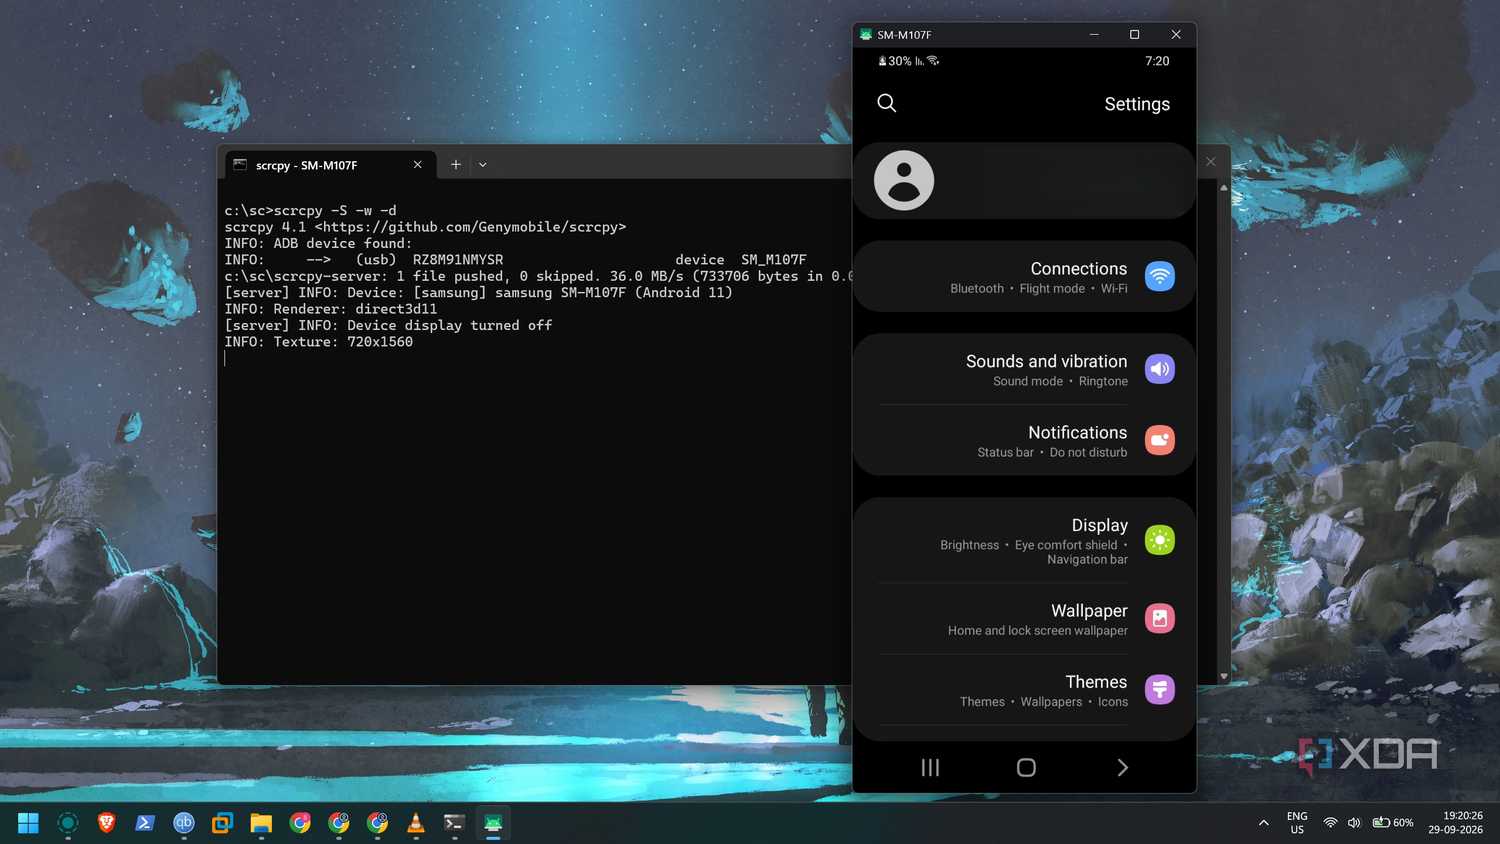Minimize the SM-M107F scrcpy window

click(x=1094, y=34)
